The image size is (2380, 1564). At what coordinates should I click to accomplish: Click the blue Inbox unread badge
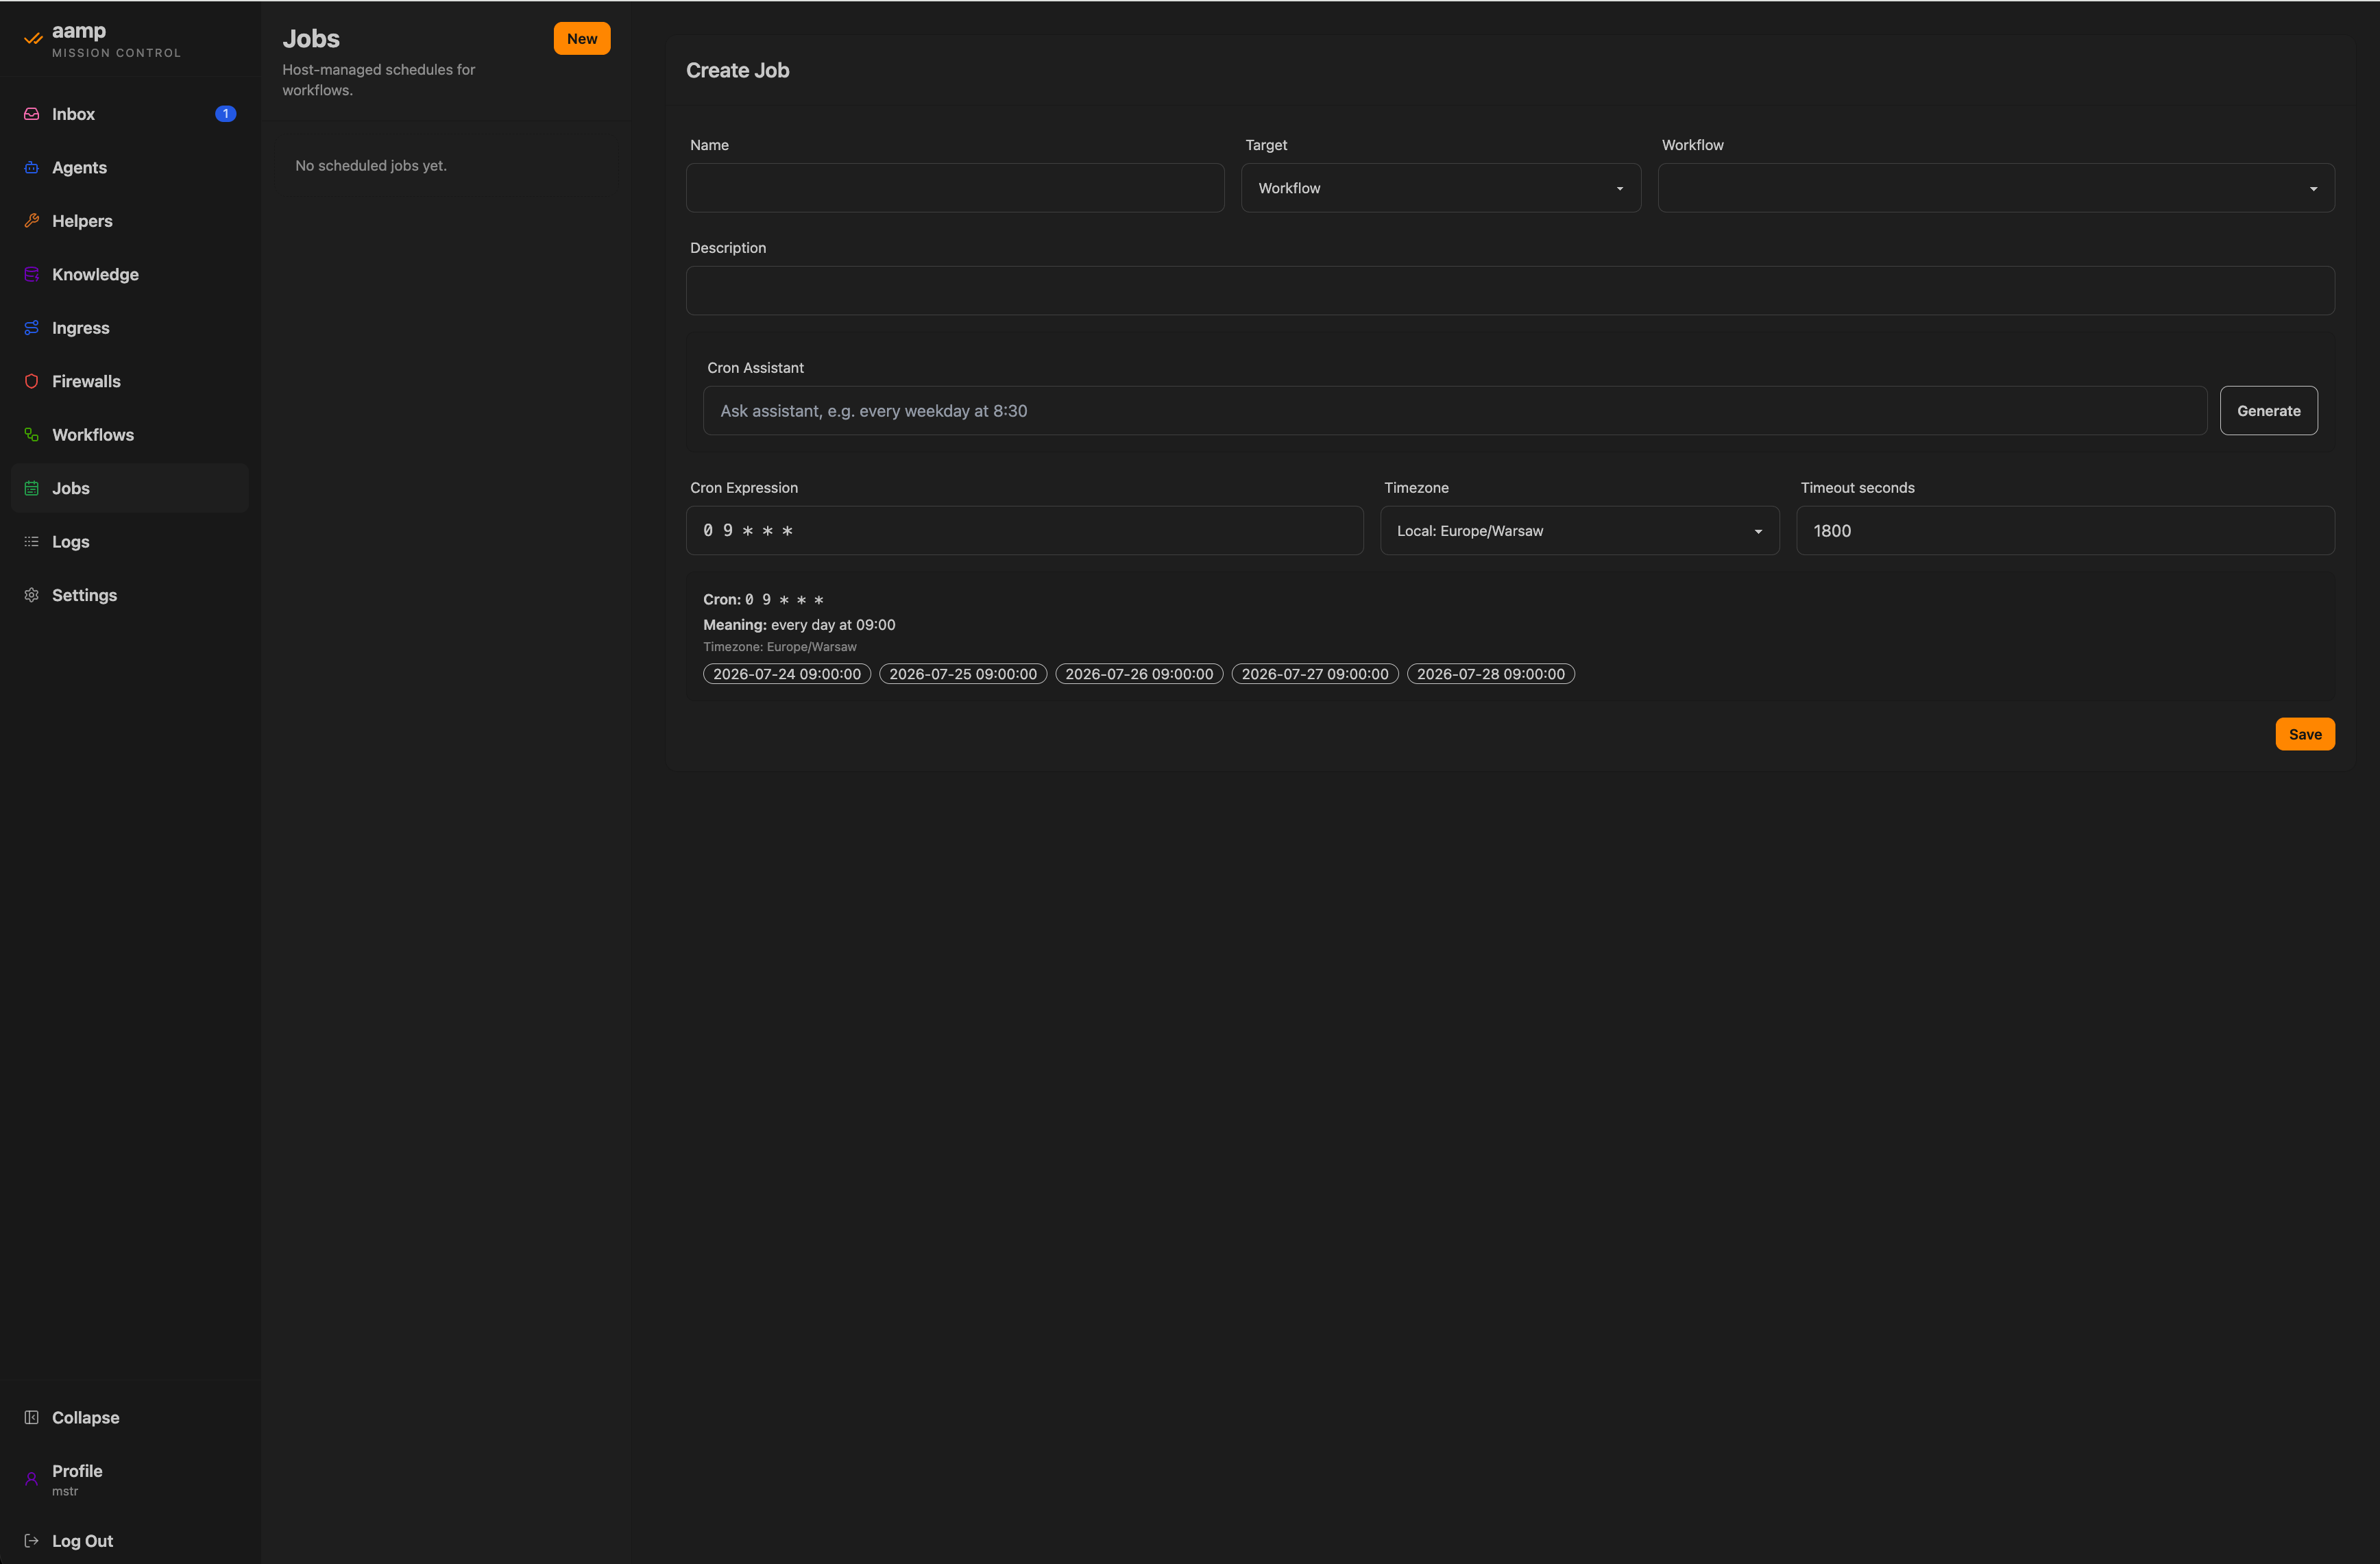pyautogui.click(x=226, y=114)
